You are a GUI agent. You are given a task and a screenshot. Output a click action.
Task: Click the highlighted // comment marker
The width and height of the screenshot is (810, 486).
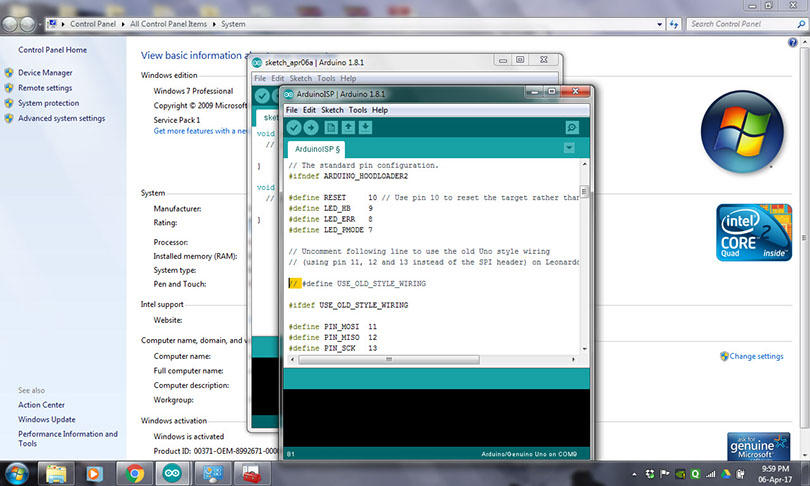point(294,284)
